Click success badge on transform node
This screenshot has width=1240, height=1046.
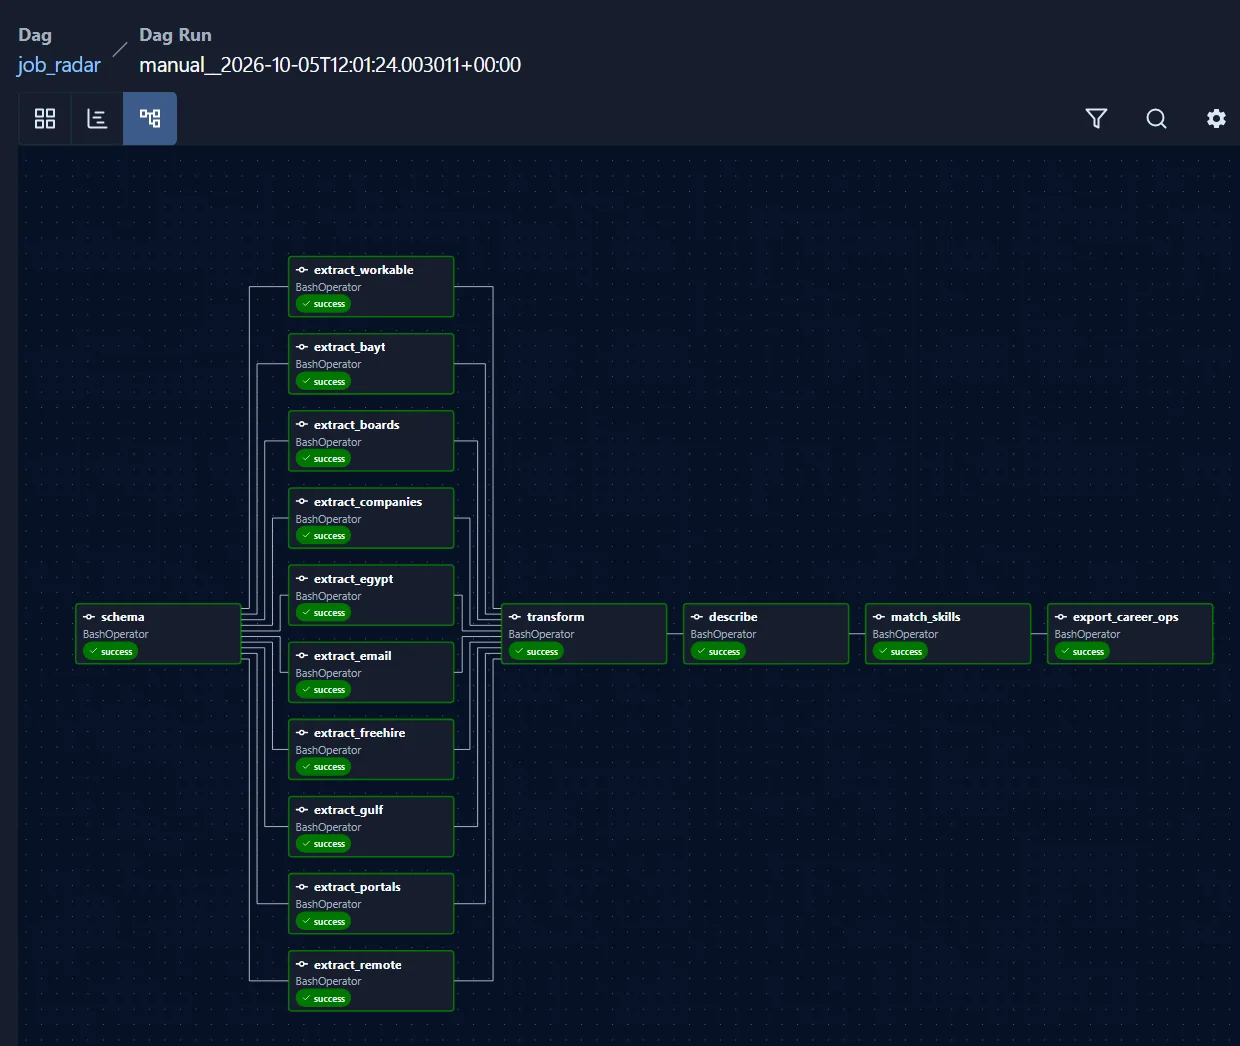coord(536,652)
